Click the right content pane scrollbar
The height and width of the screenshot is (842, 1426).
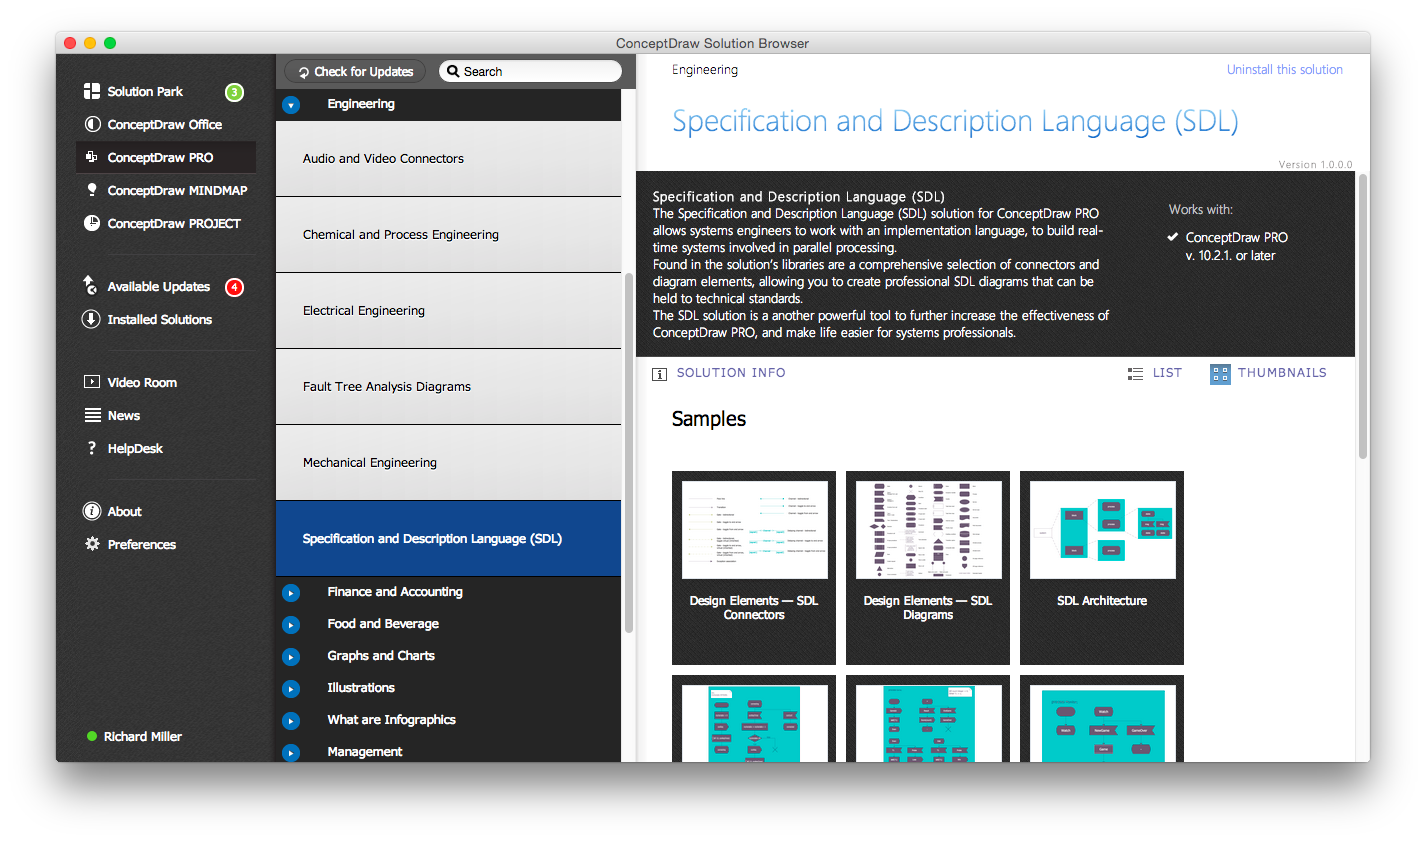1362,316
